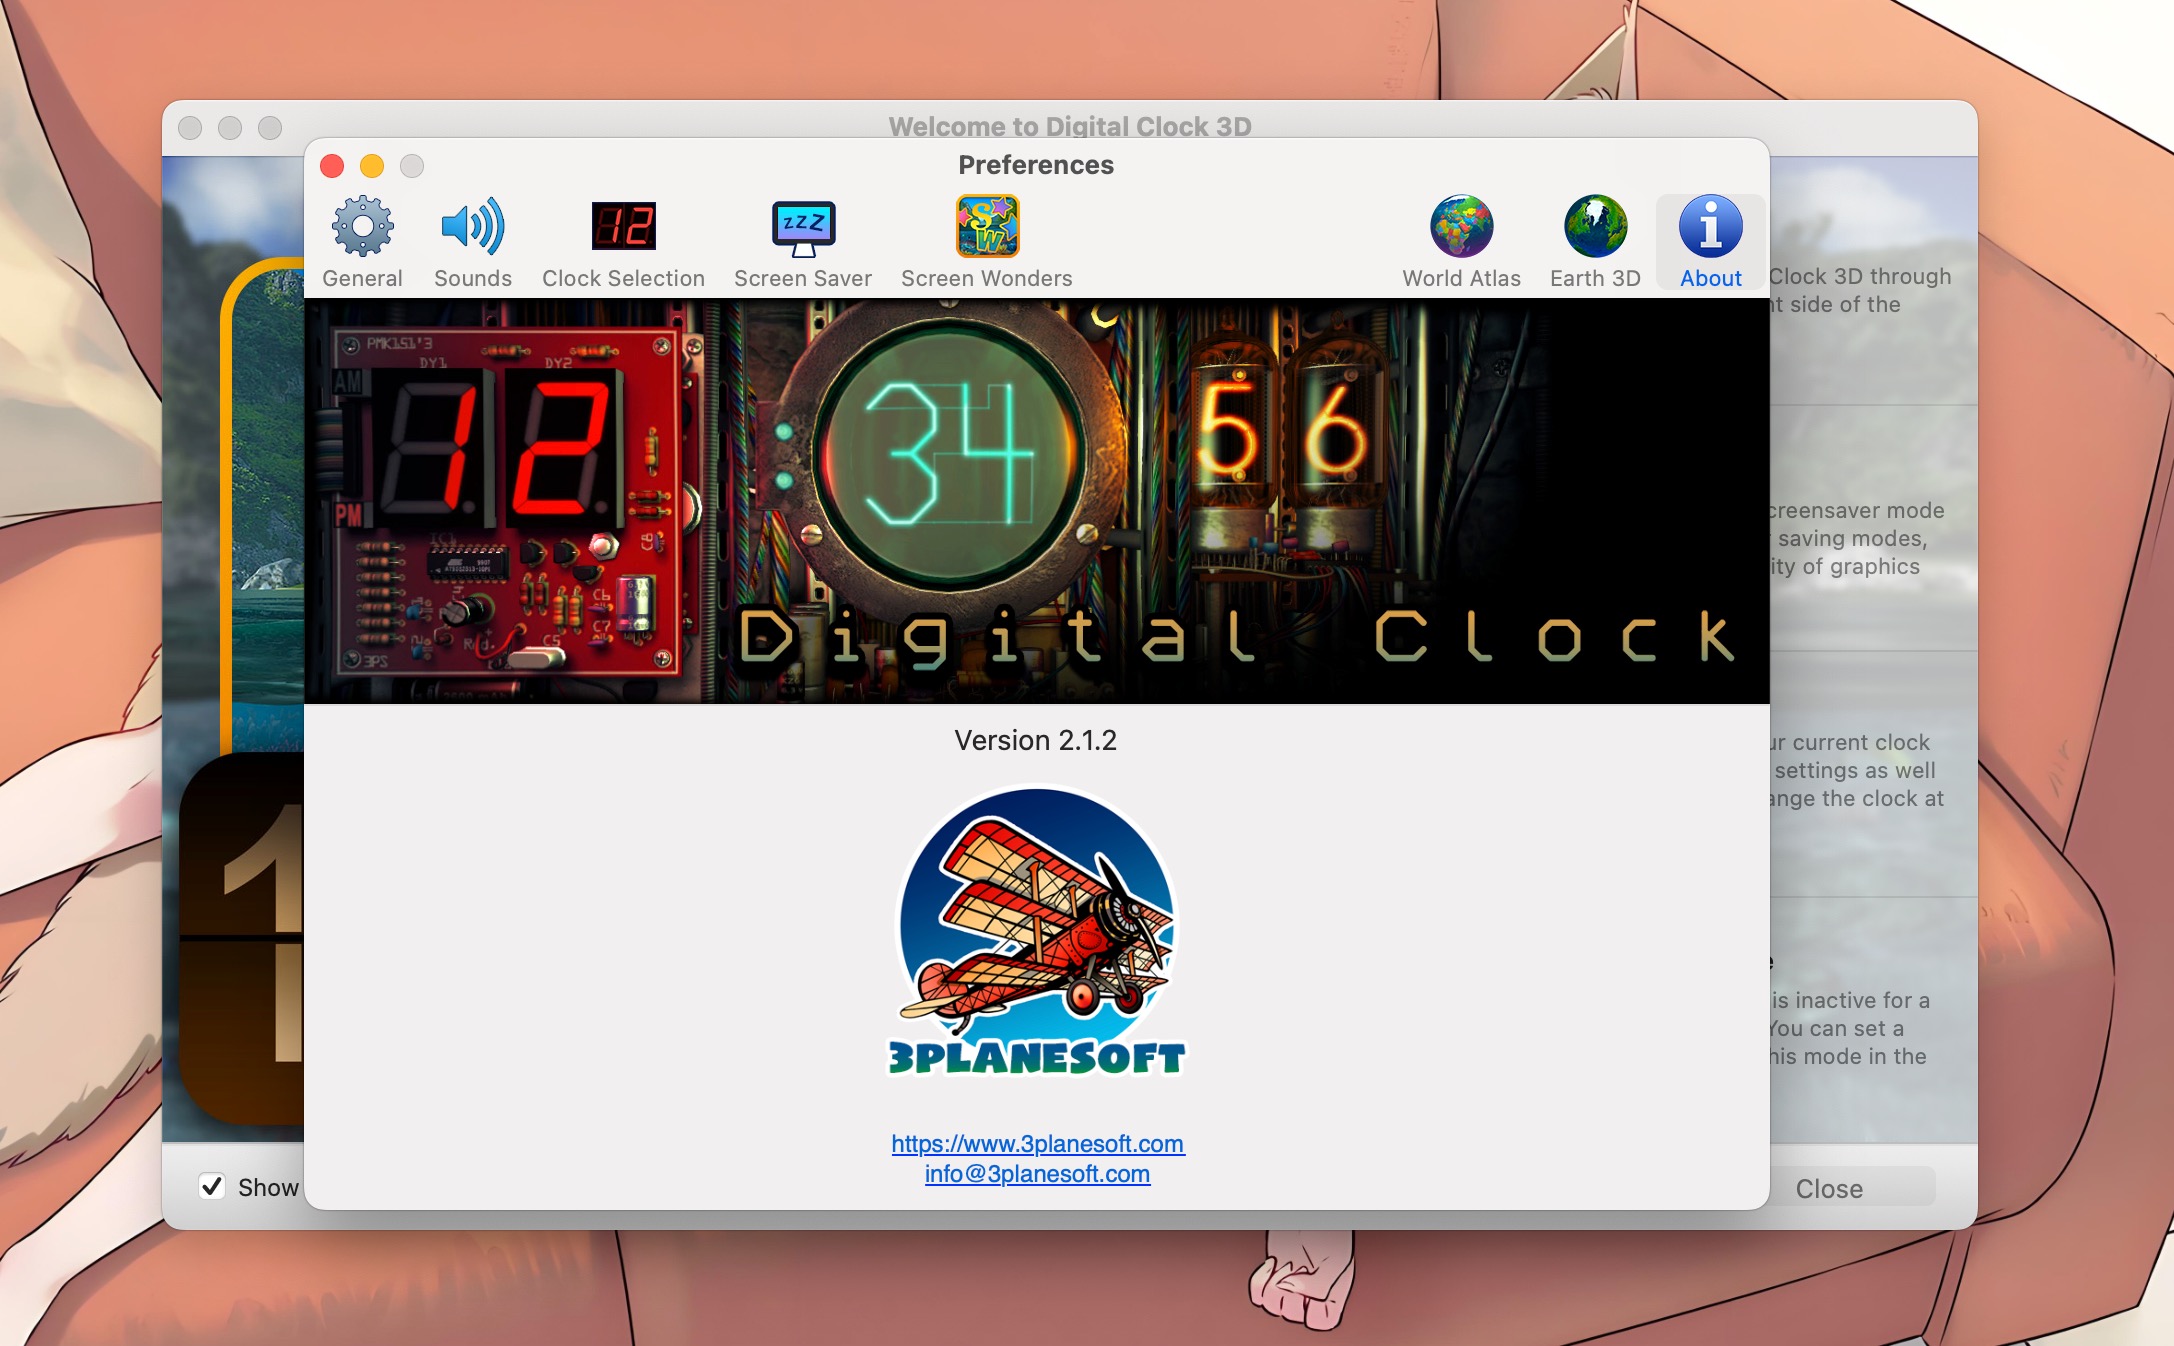2174x1346 pixels.
Task: Click the flip clock thumbnail in Welcome window
Action: tap(243, 938)
